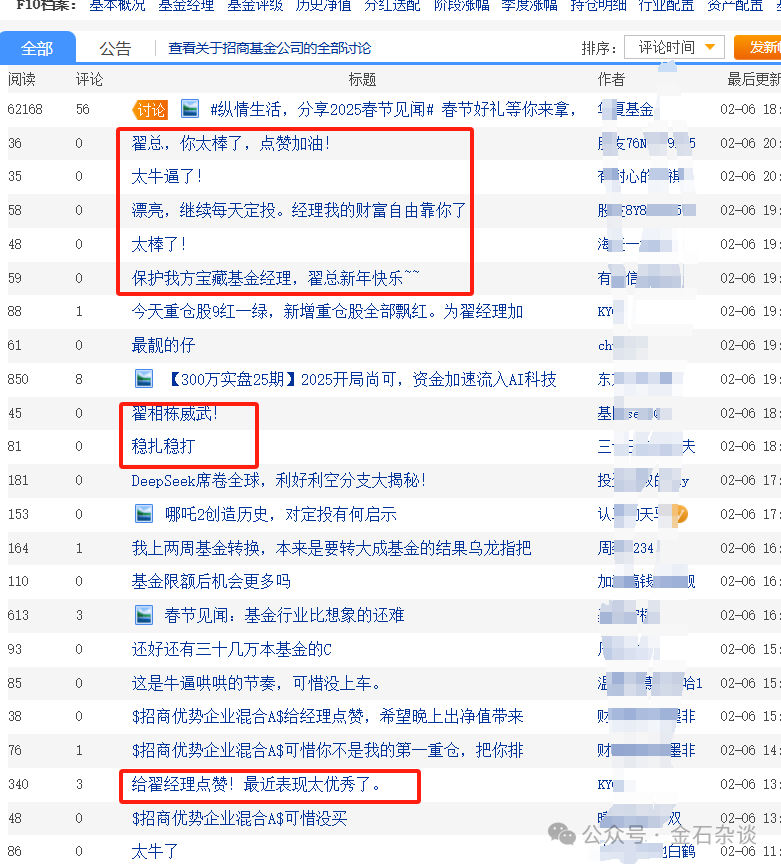Image resolution: width=781 pixels, height=865 pixels.
Task: Switch to the 公告 tab
Action: coord(115,48)
